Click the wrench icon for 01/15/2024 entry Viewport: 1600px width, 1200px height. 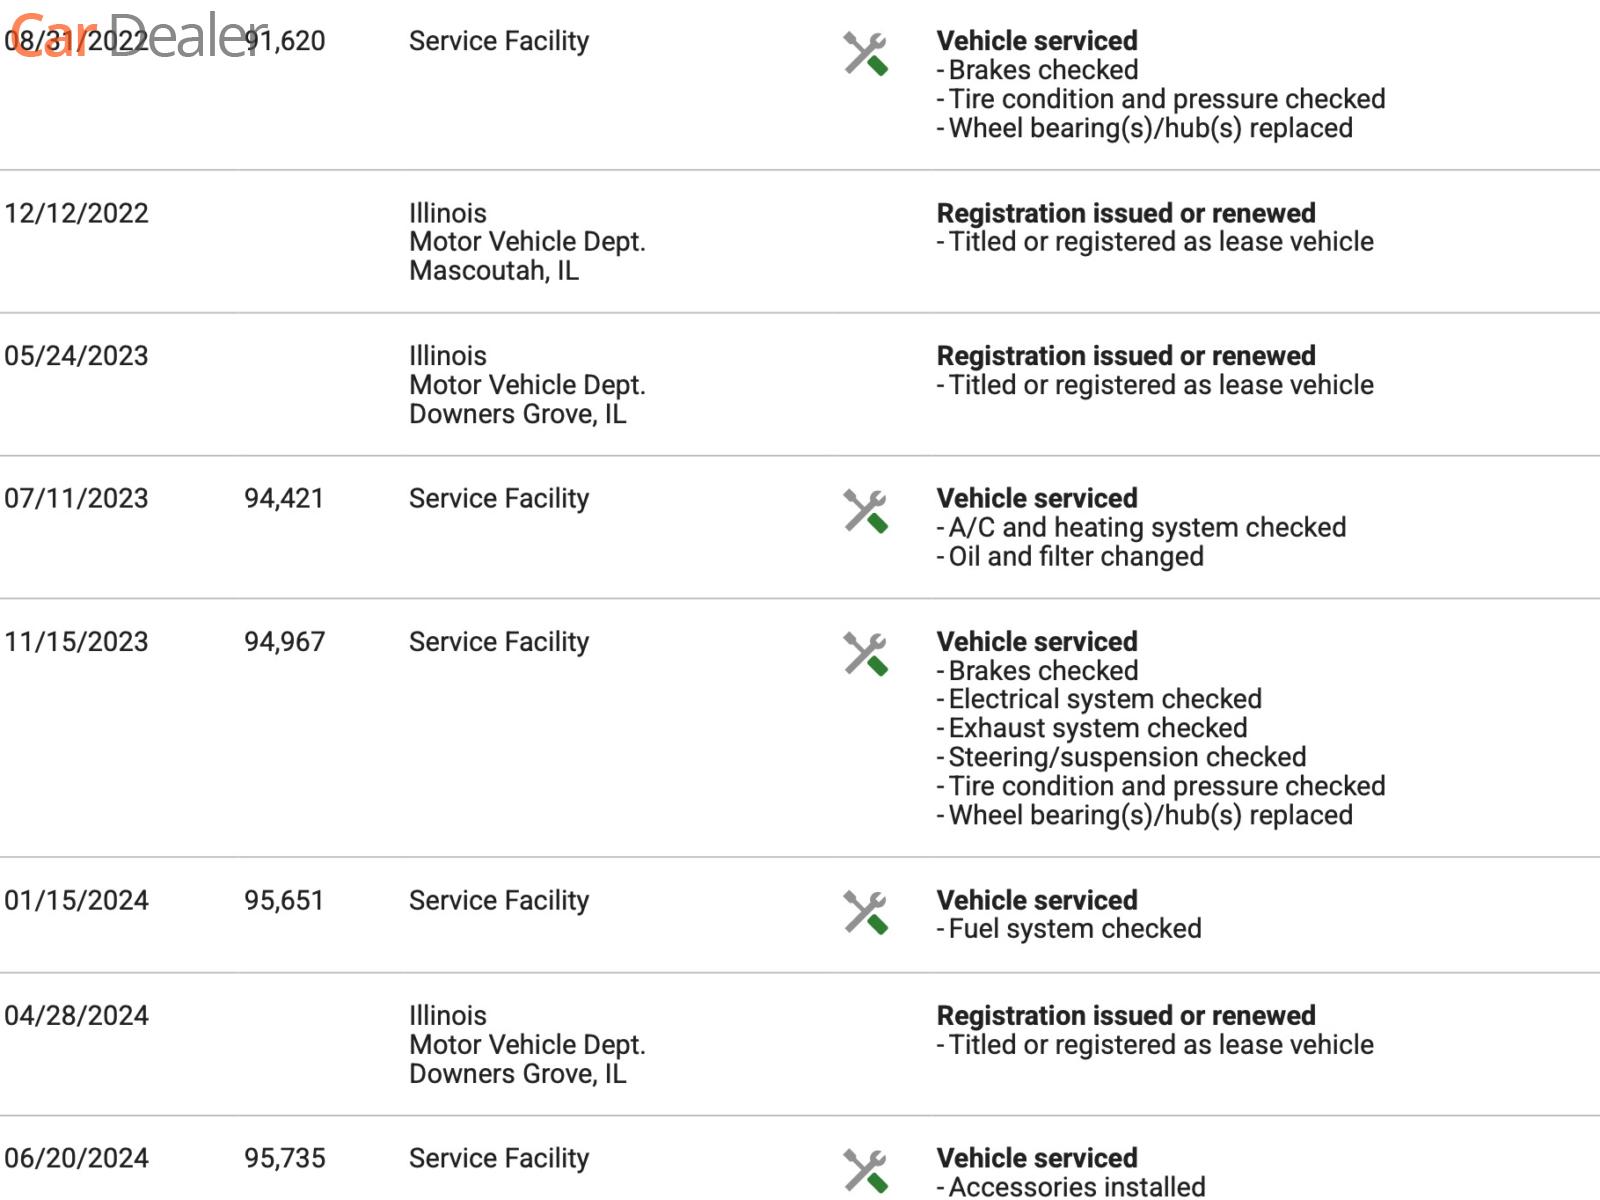865,913
